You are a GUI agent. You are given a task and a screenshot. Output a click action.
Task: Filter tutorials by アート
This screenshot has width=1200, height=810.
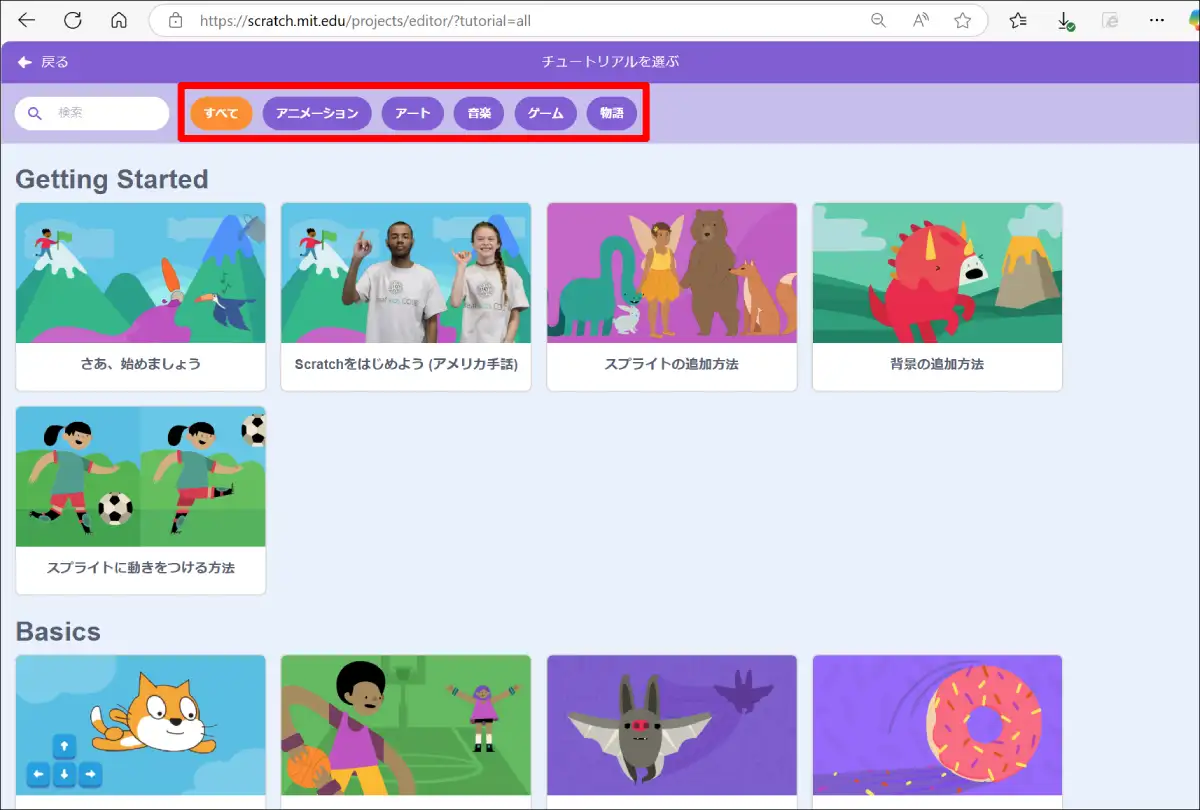click(412, 113)
